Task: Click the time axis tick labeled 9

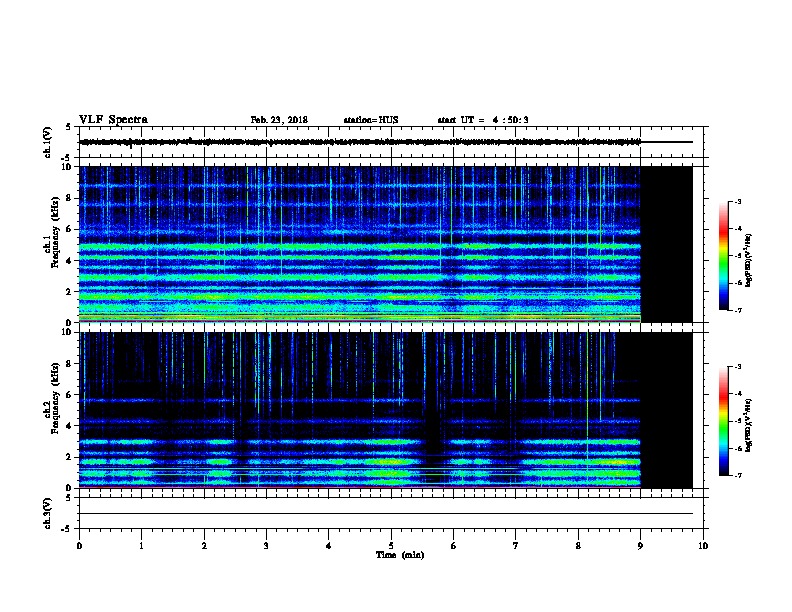Action: pyautogui.click(x=640, y=545)
